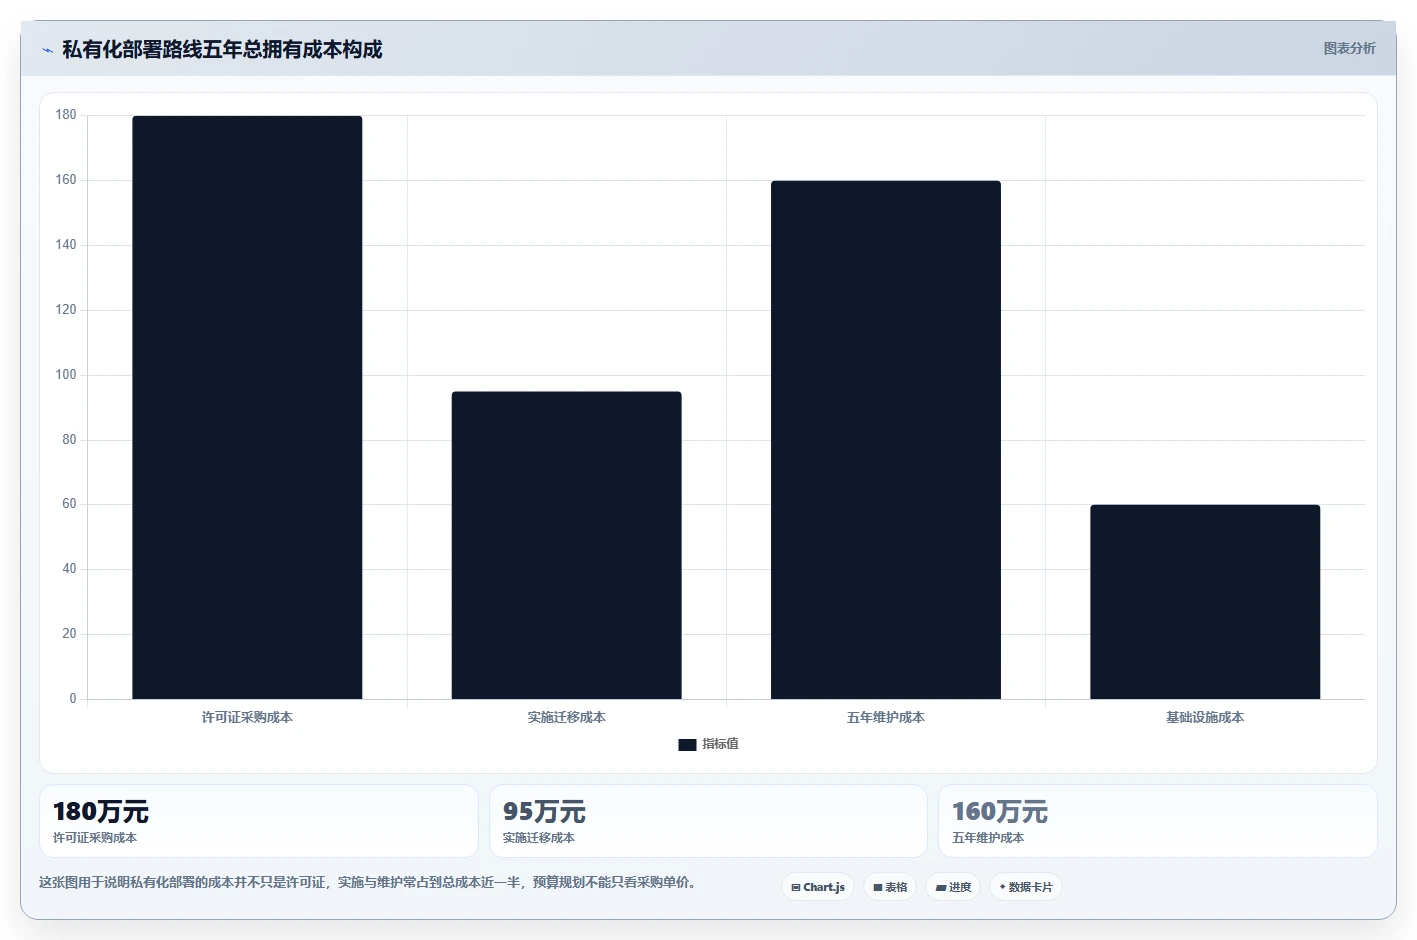
Task: Toggle the 指标值 legend label
Action: (720, 744)
